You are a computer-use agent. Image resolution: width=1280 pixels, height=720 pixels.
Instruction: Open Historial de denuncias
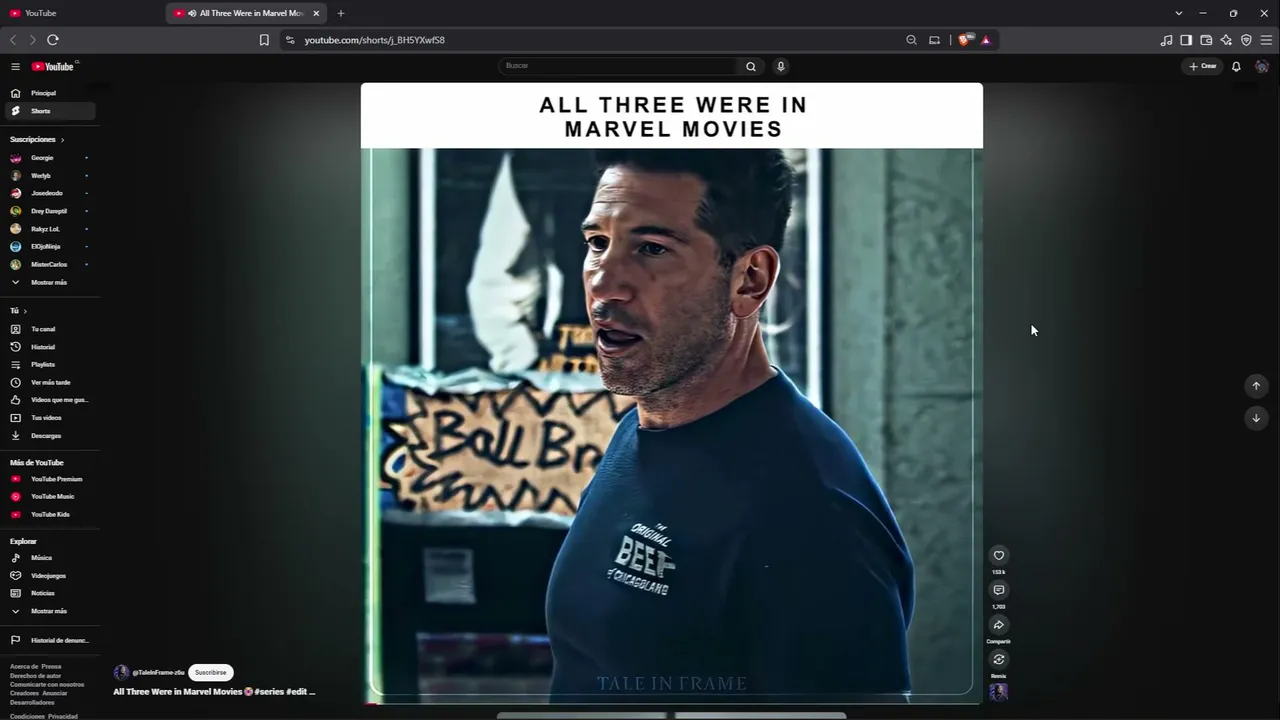(x=51, y=641)
